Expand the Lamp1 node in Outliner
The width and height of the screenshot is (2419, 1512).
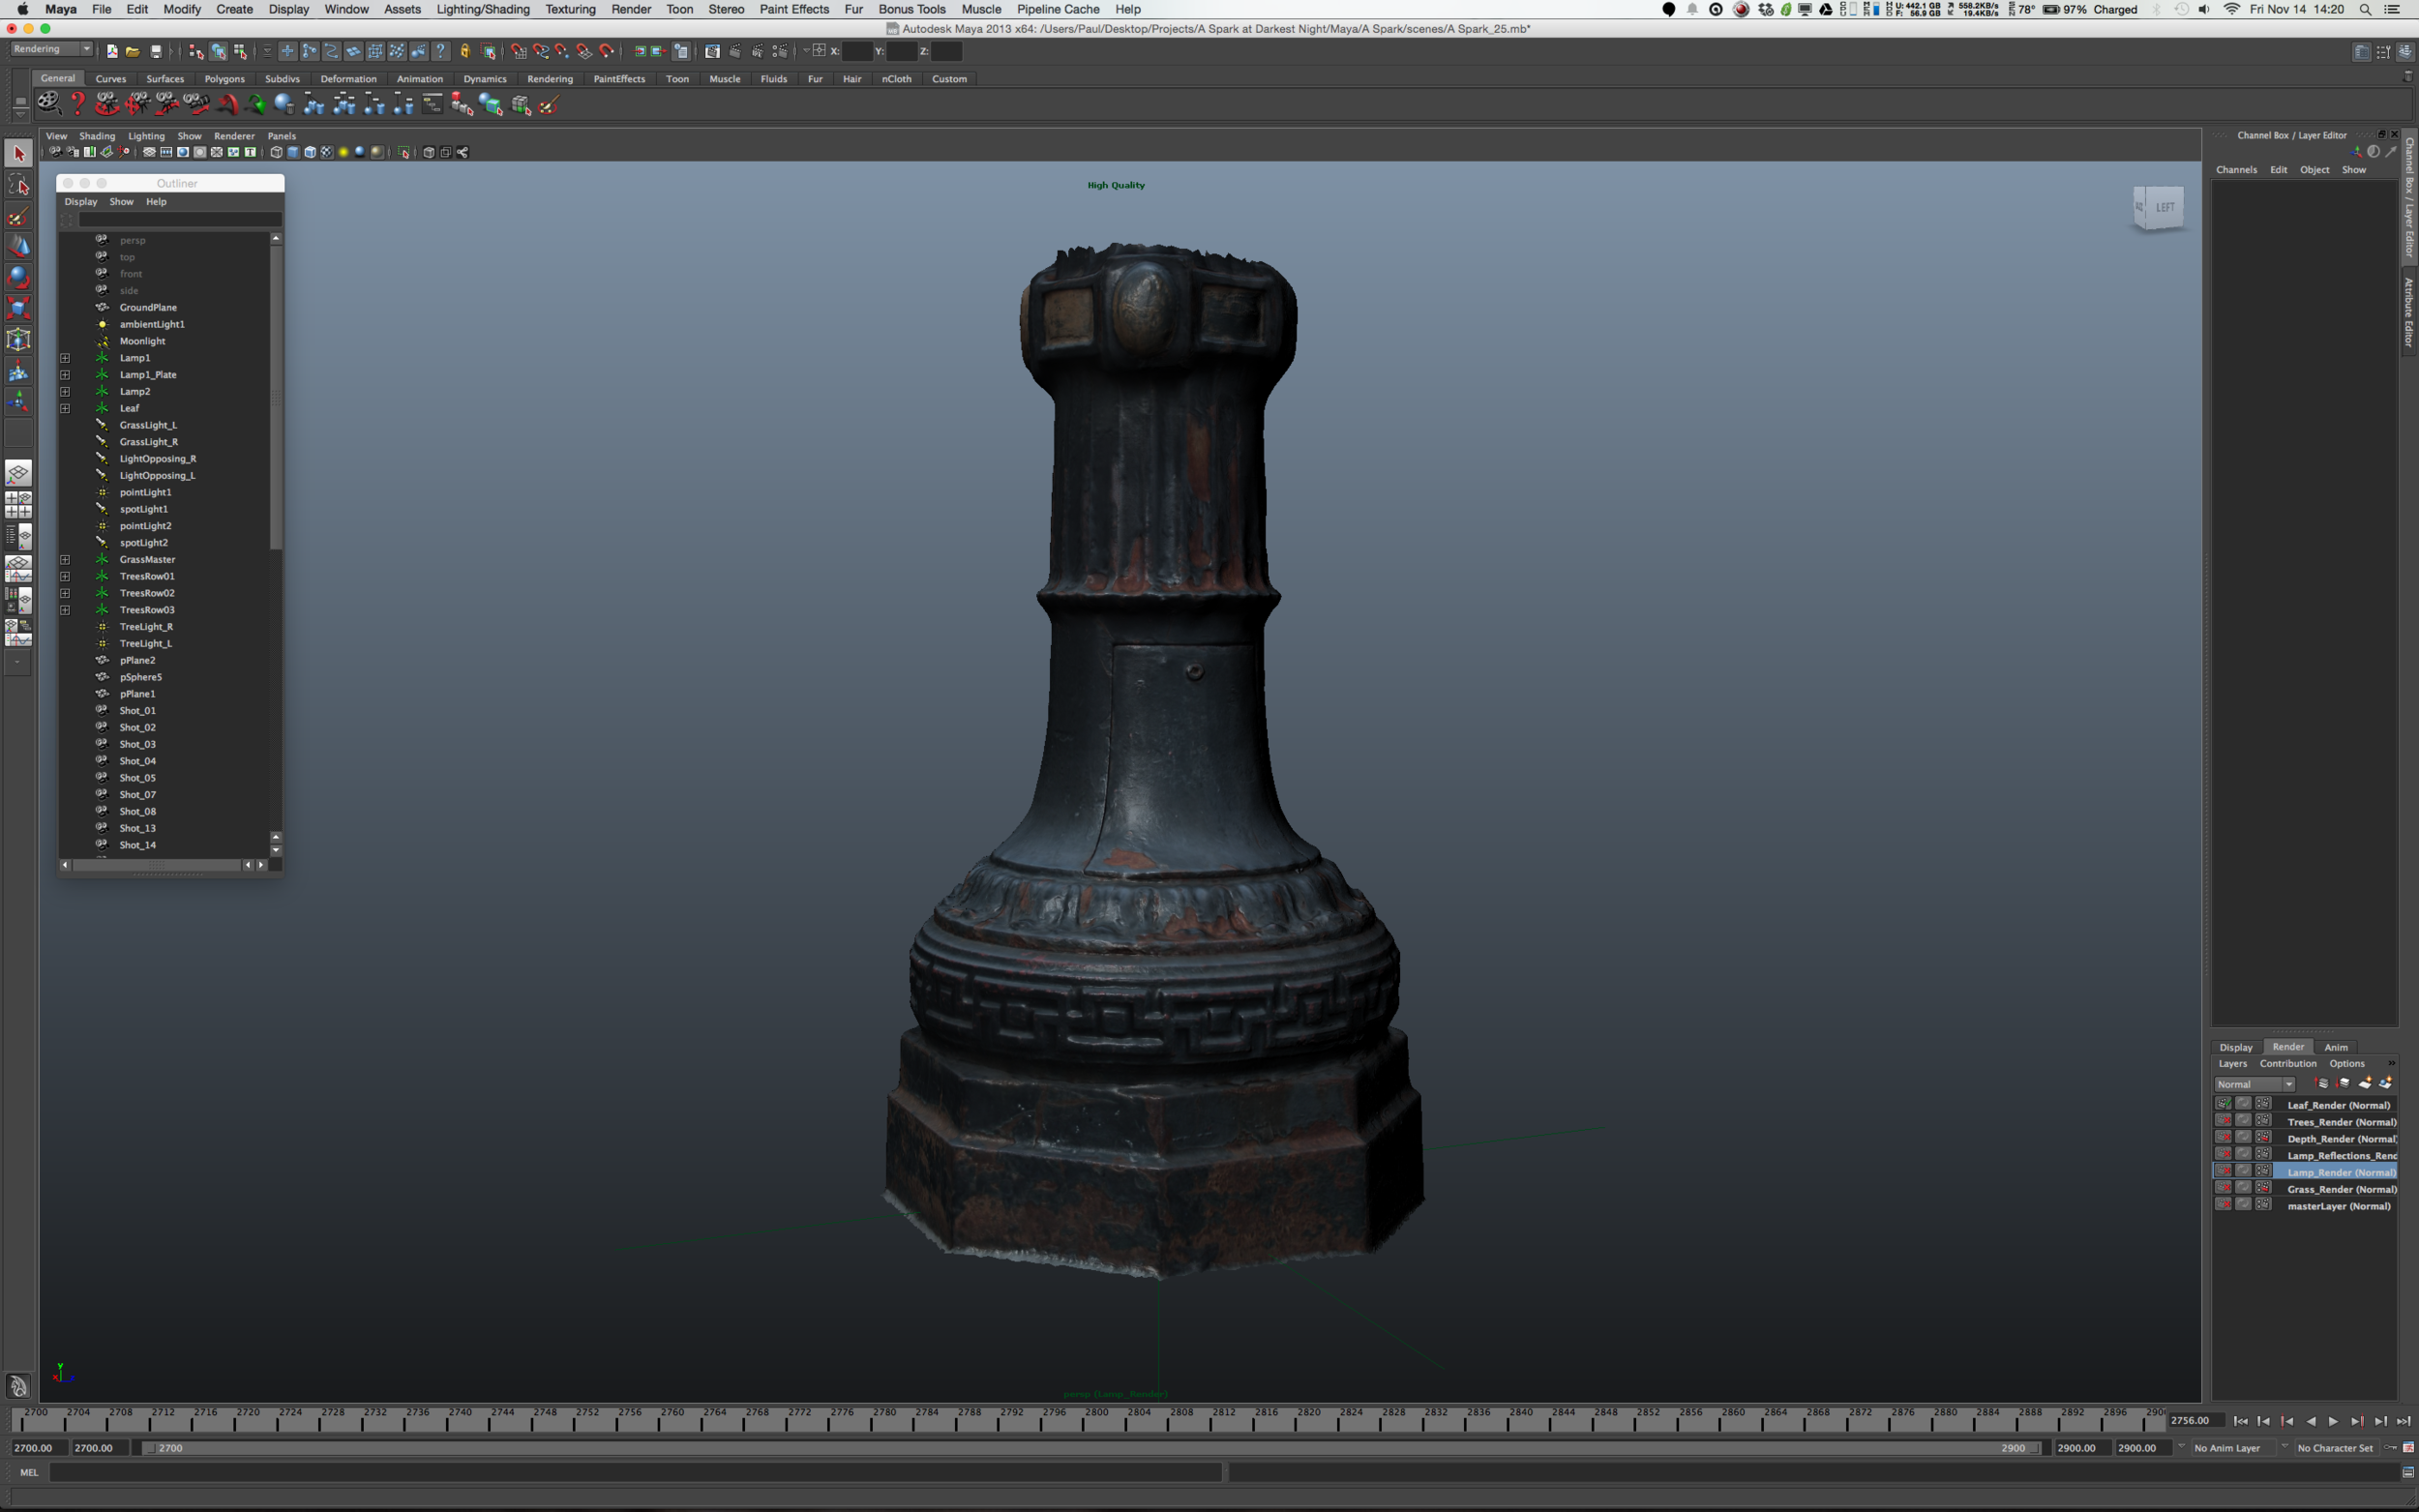(65, 358)
